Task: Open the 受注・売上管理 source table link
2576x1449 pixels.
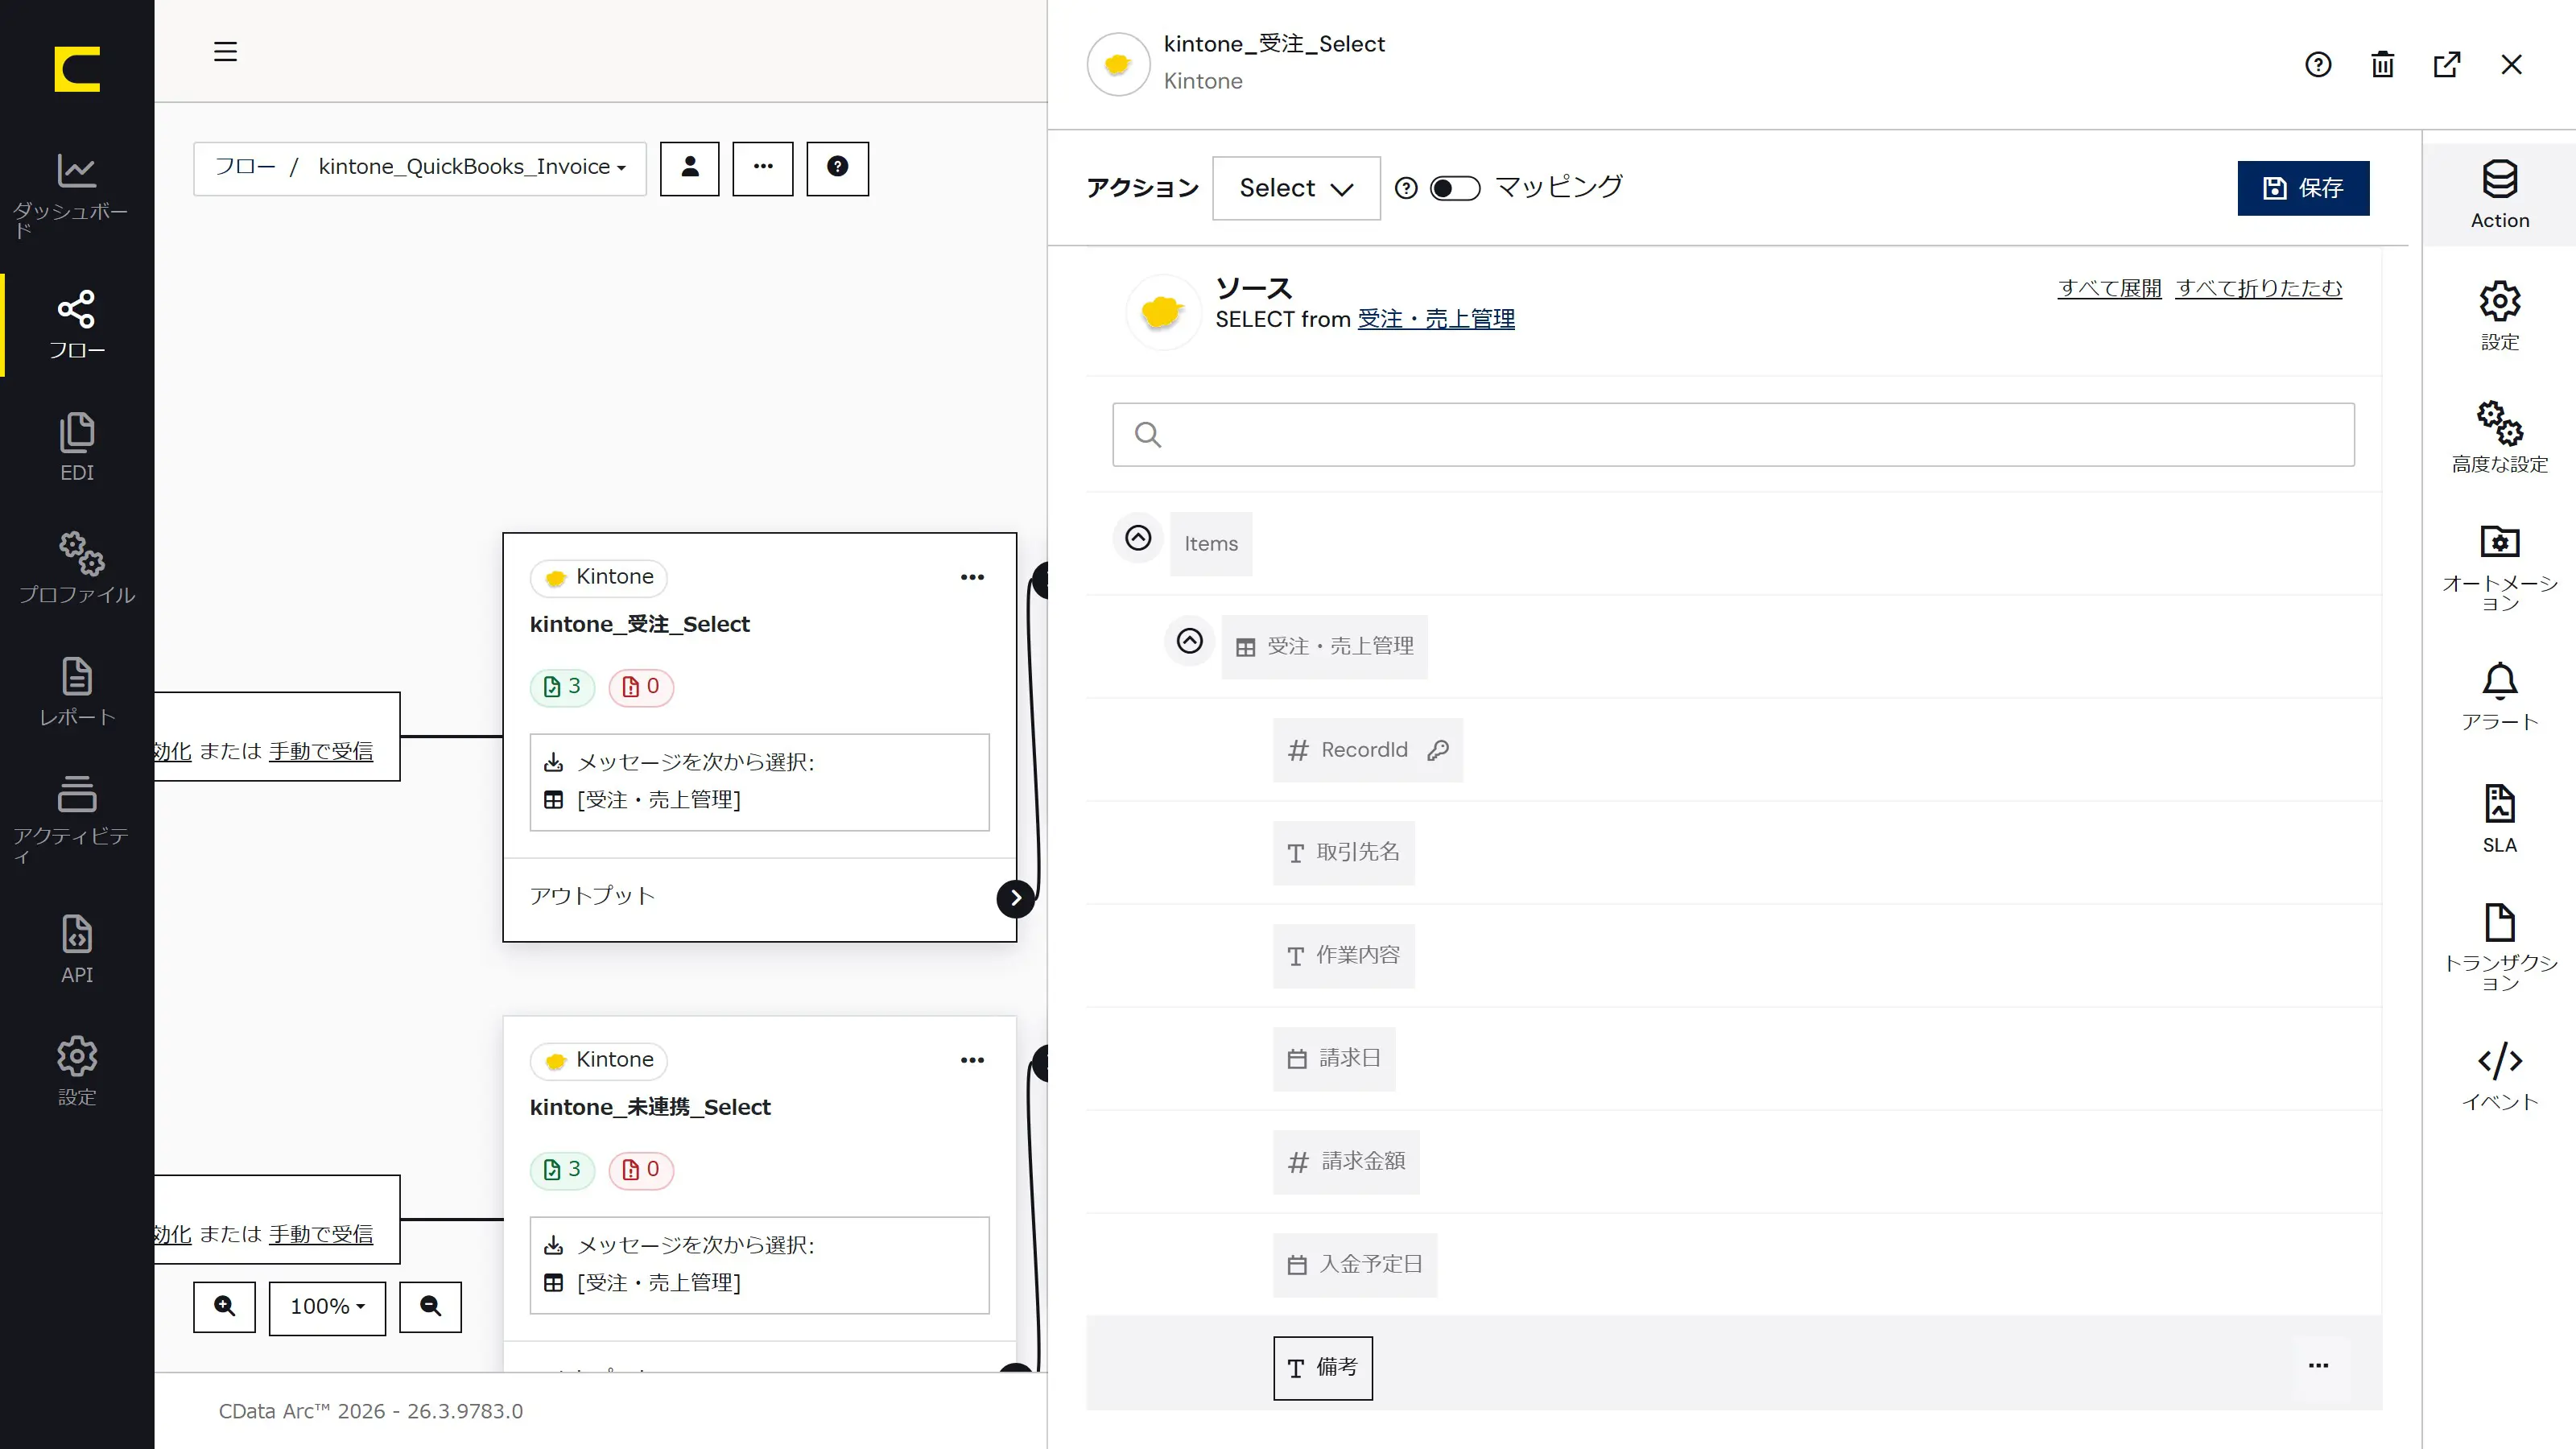Action: pyautogui.click(x=1436, y=319)
